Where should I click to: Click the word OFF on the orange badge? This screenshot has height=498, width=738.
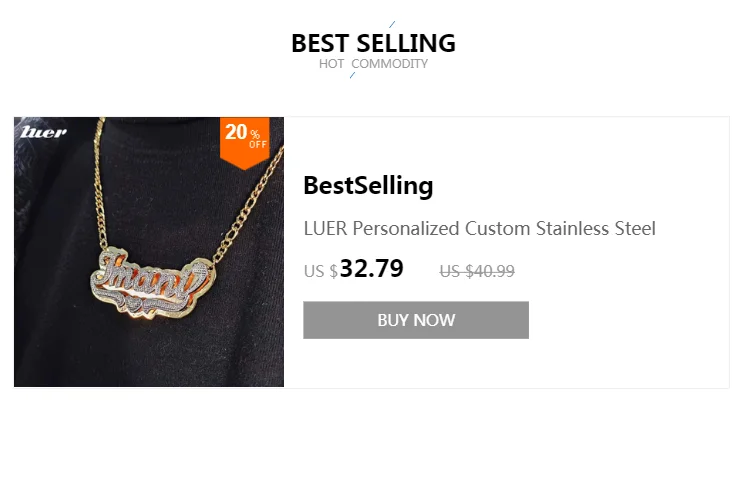[x=258, y=145]
